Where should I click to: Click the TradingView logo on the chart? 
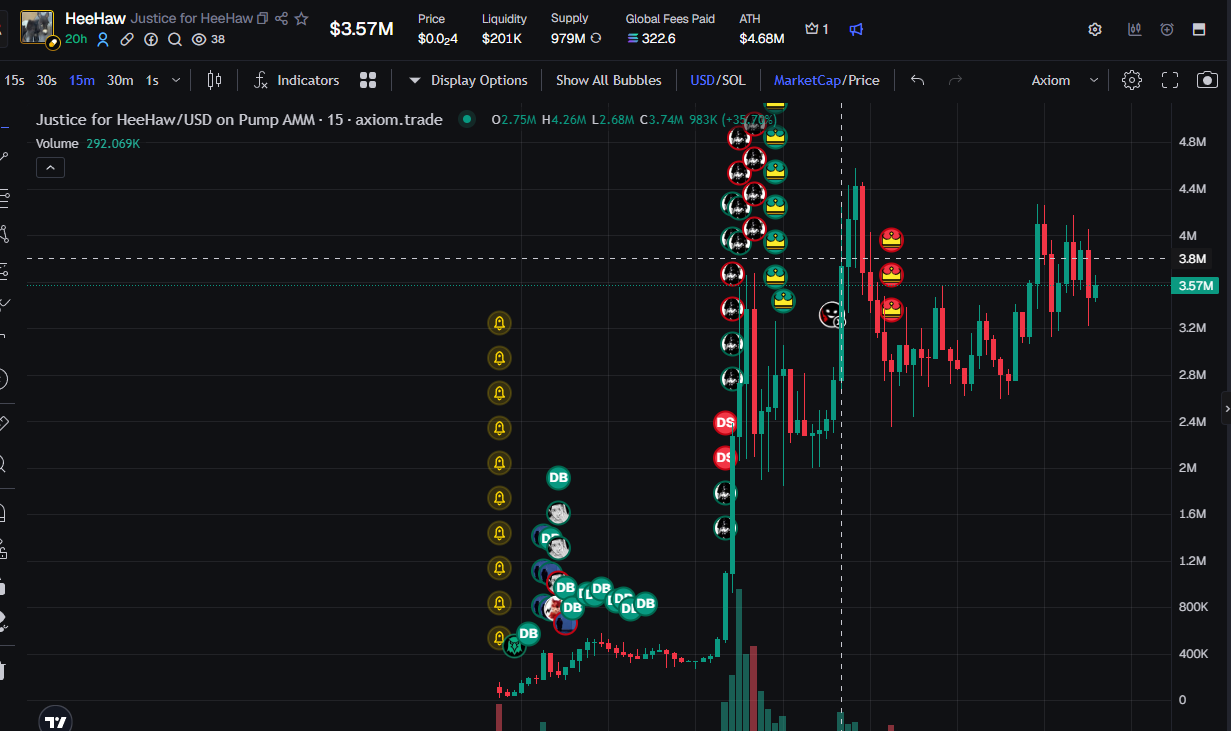point(56,720)
